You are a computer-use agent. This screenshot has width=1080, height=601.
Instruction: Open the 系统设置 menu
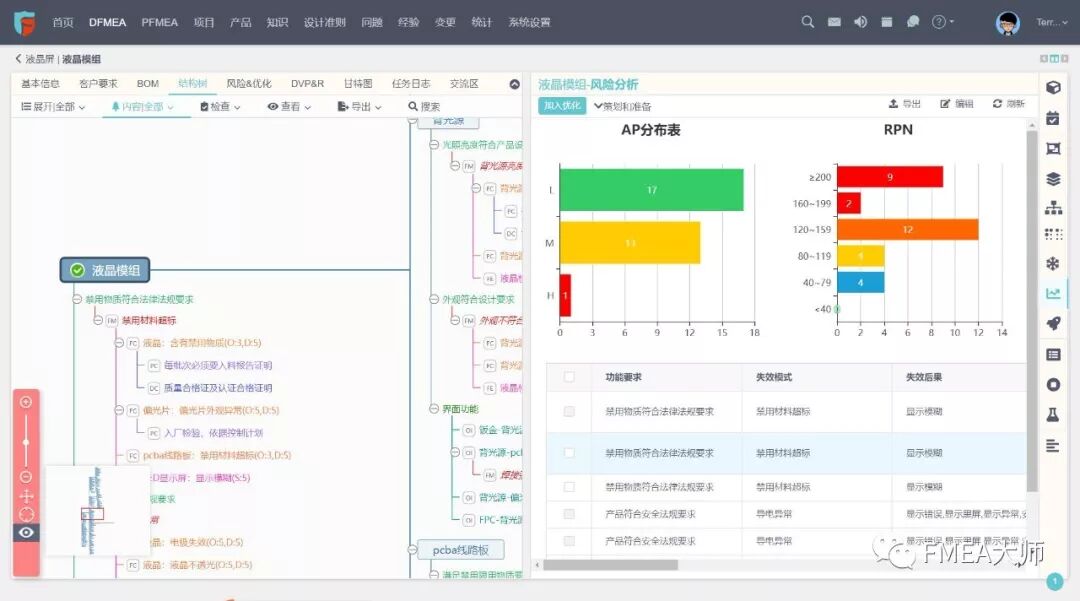(x=529, y=22)
